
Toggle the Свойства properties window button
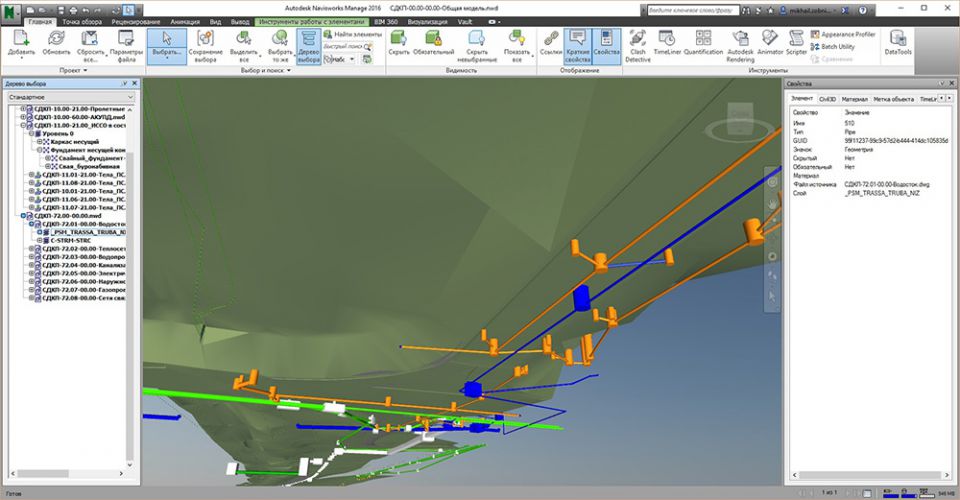[x=607, y=47]
